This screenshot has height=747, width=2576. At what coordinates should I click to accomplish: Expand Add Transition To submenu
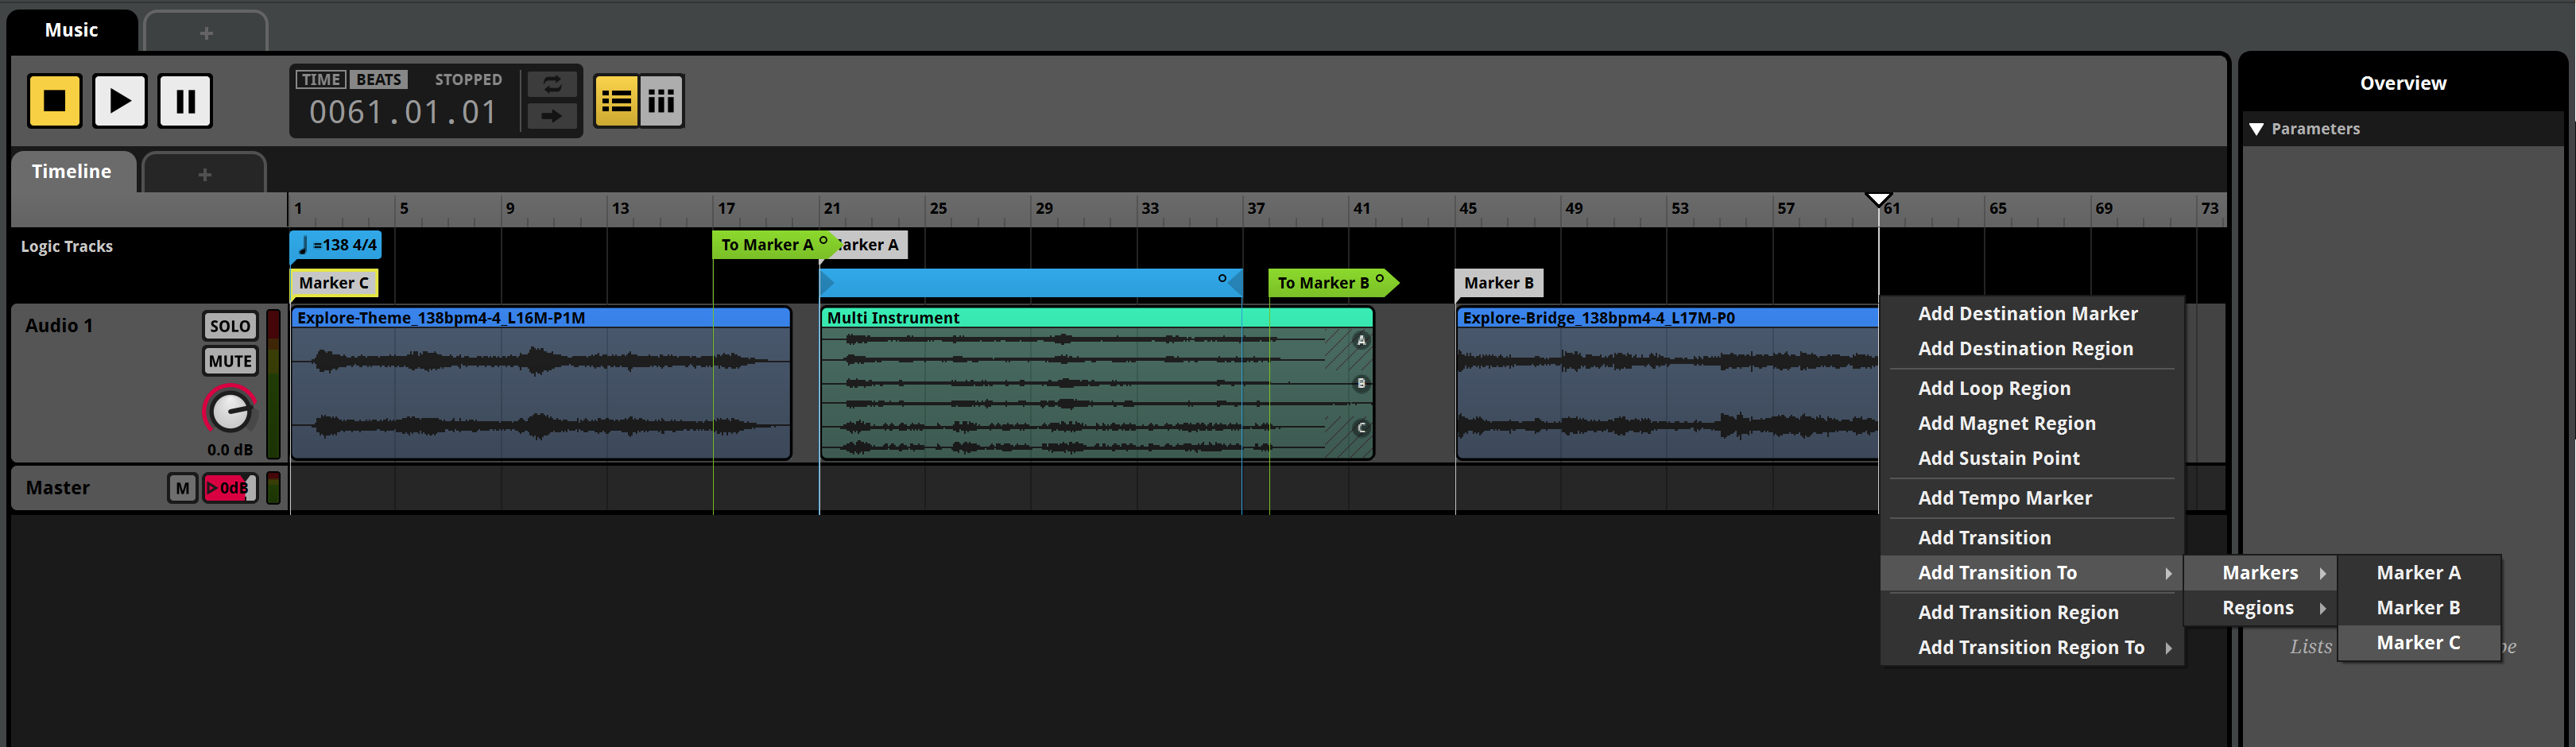[x=2031, y=573]
